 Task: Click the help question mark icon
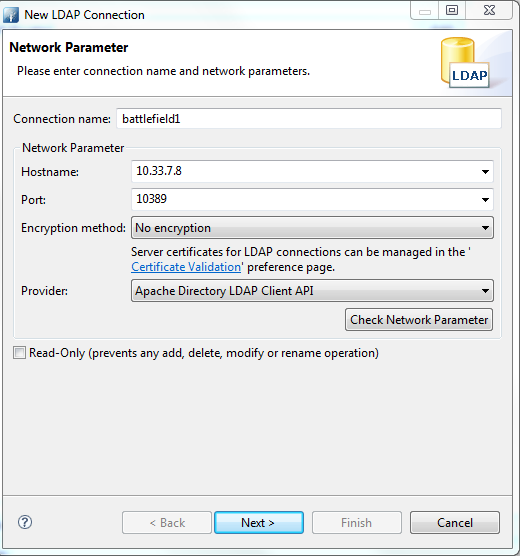coord(25,522)
